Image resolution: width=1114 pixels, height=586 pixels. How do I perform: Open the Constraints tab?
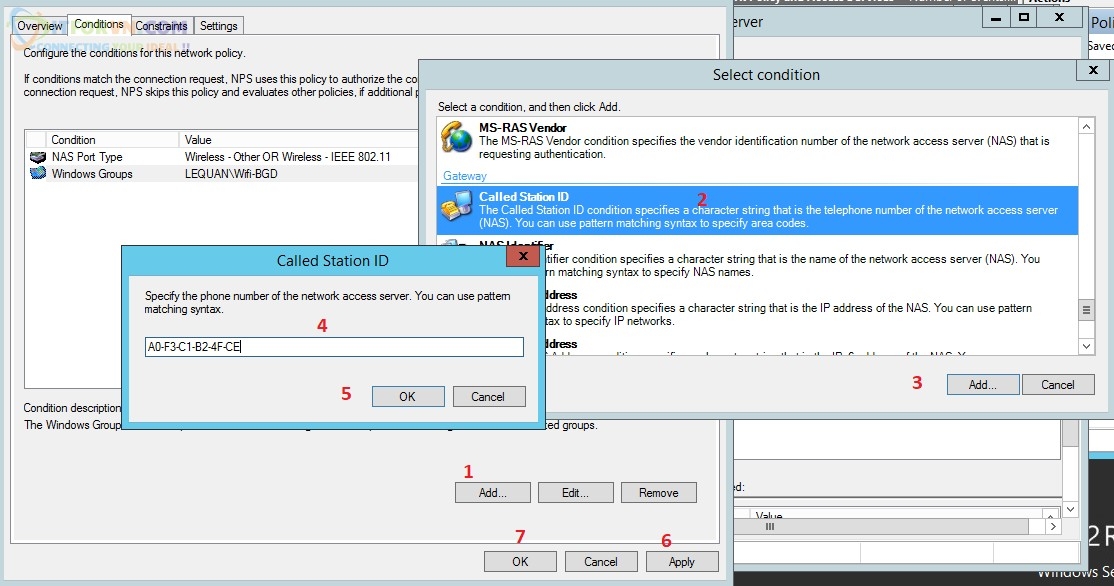[x=161, y=26]
